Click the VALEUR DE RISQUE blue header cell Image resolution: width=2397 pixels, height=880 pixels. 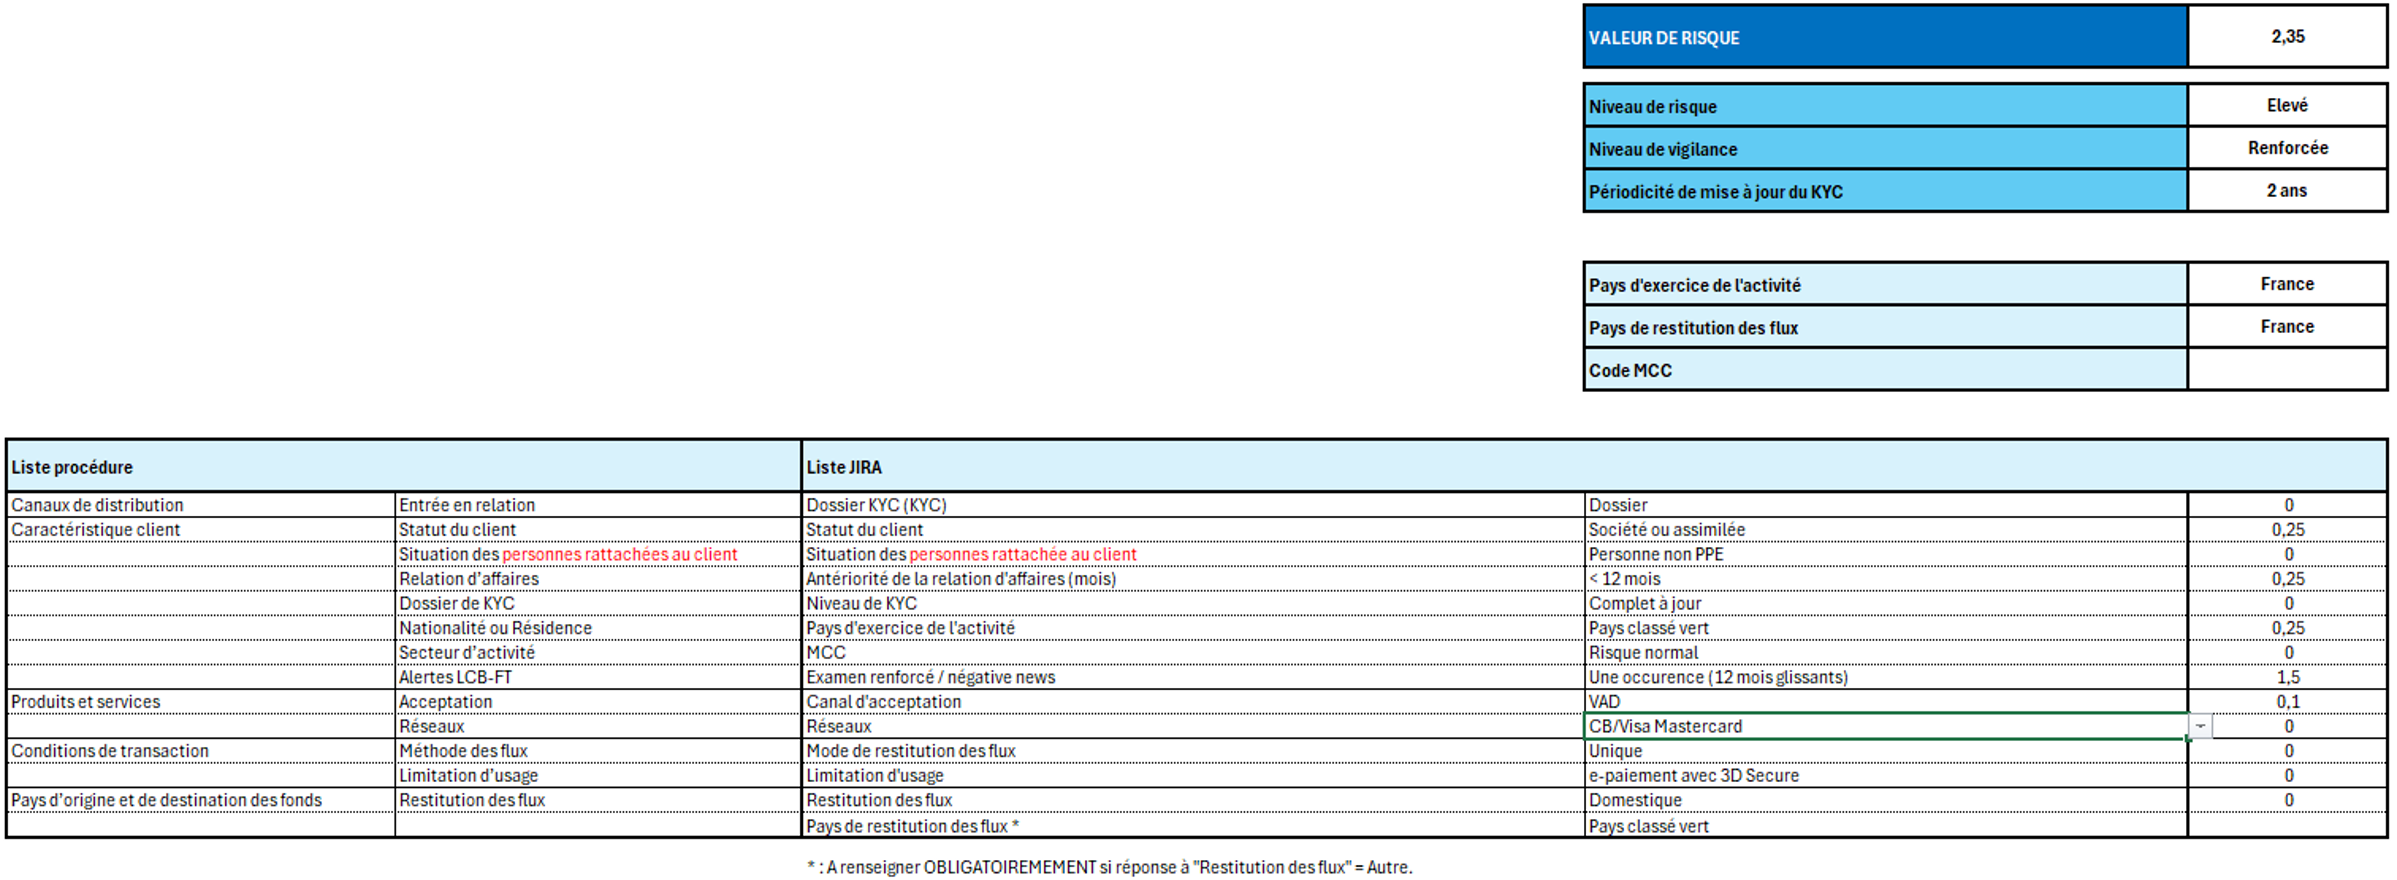pyautogui.click(x=1885, y=37)
